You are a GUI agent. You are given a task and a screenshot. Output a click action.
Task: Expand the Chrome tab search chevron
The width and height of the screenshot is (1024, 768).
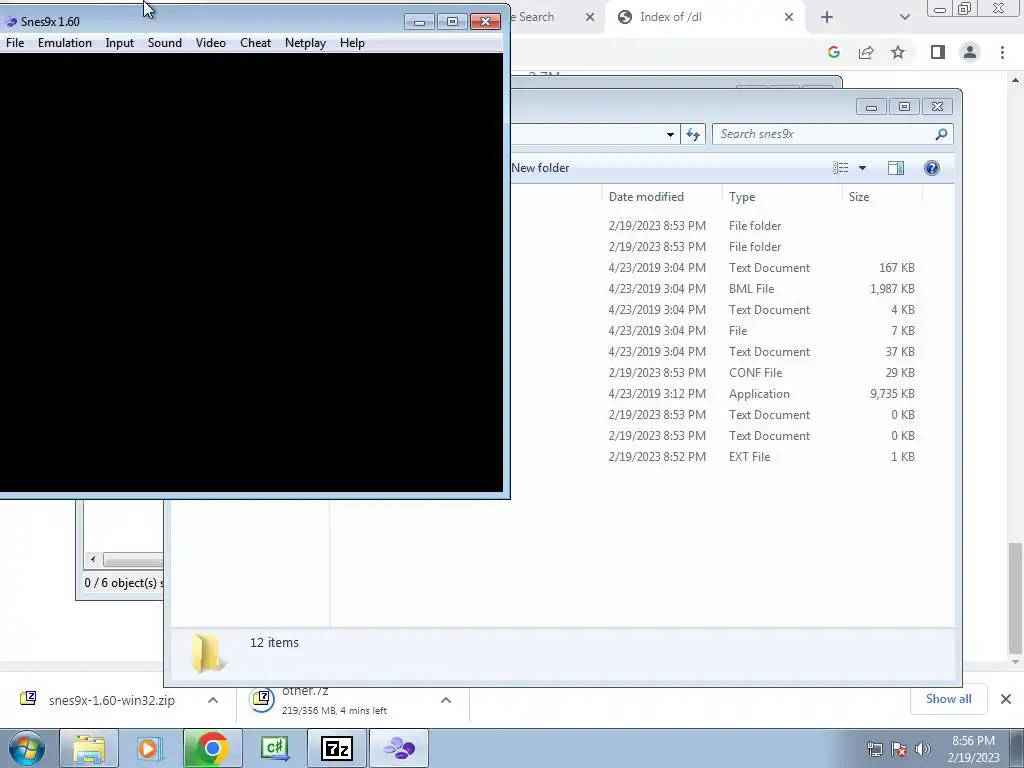pyautogui.click(x=904, y=17)
